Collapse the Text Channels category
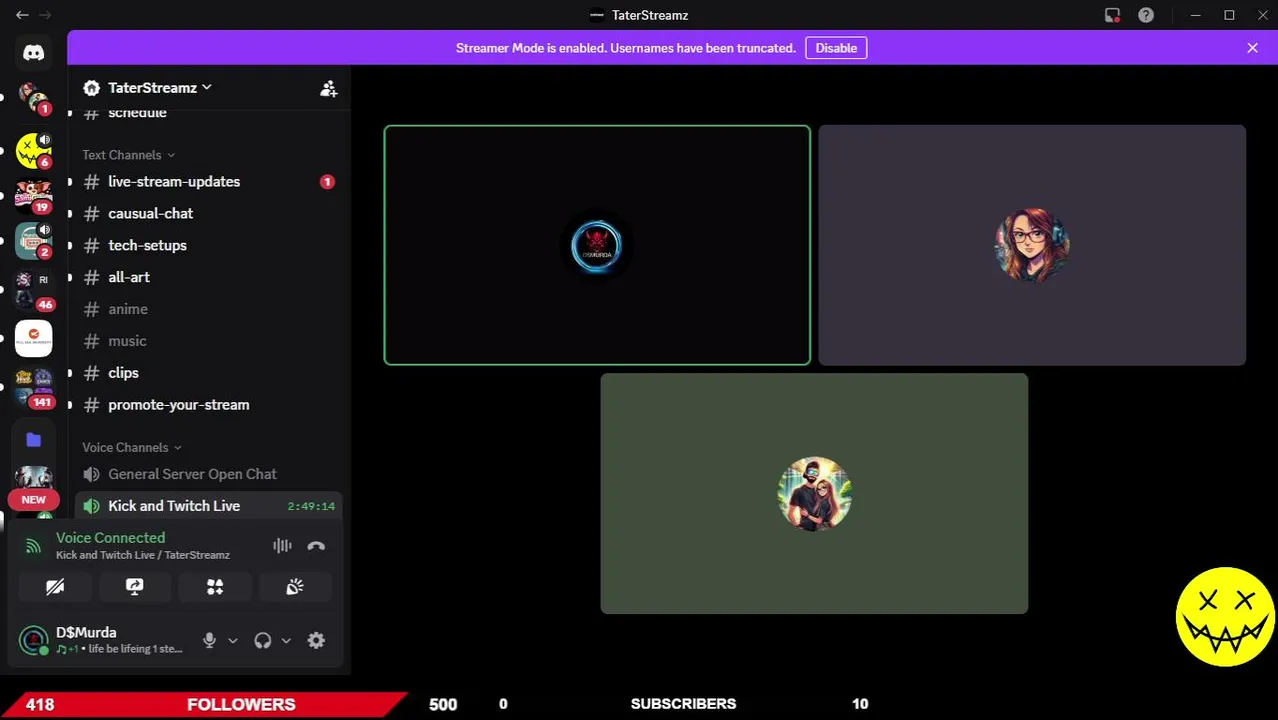 128,155
